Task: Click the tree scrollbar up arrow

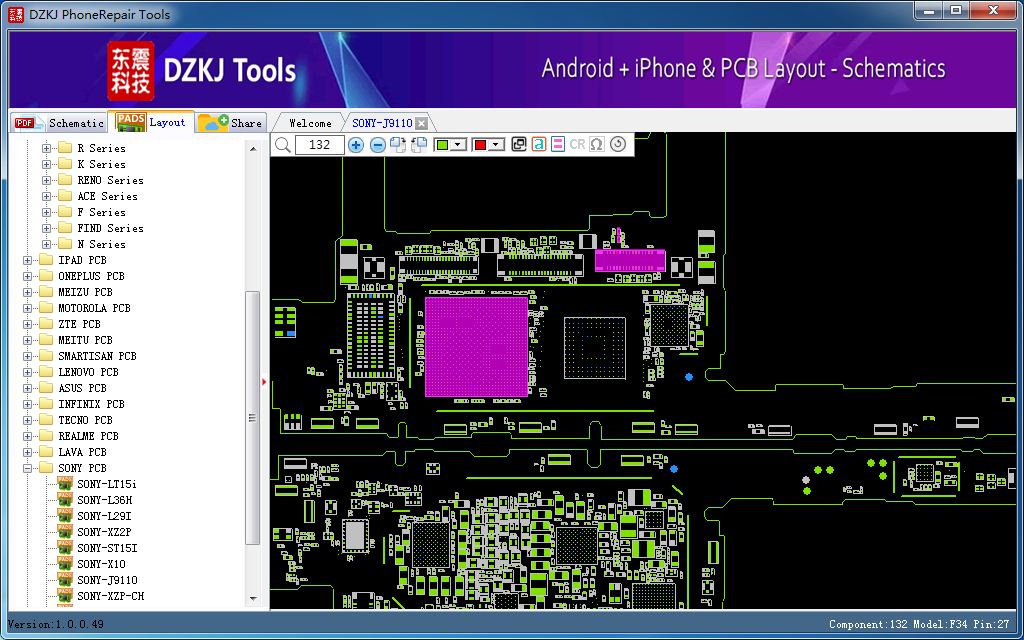Action: [253, 149]
